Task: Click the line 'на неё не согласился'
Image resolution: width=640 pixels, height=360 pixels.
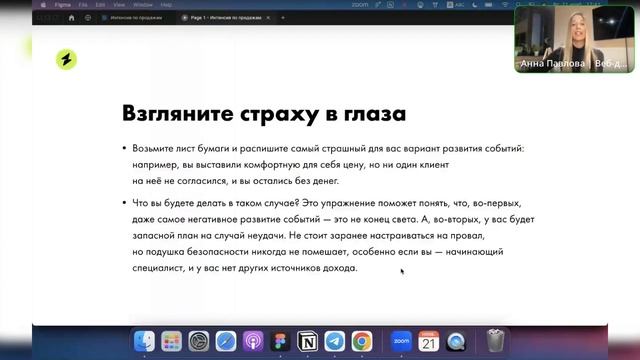Action: coord(236,181)
